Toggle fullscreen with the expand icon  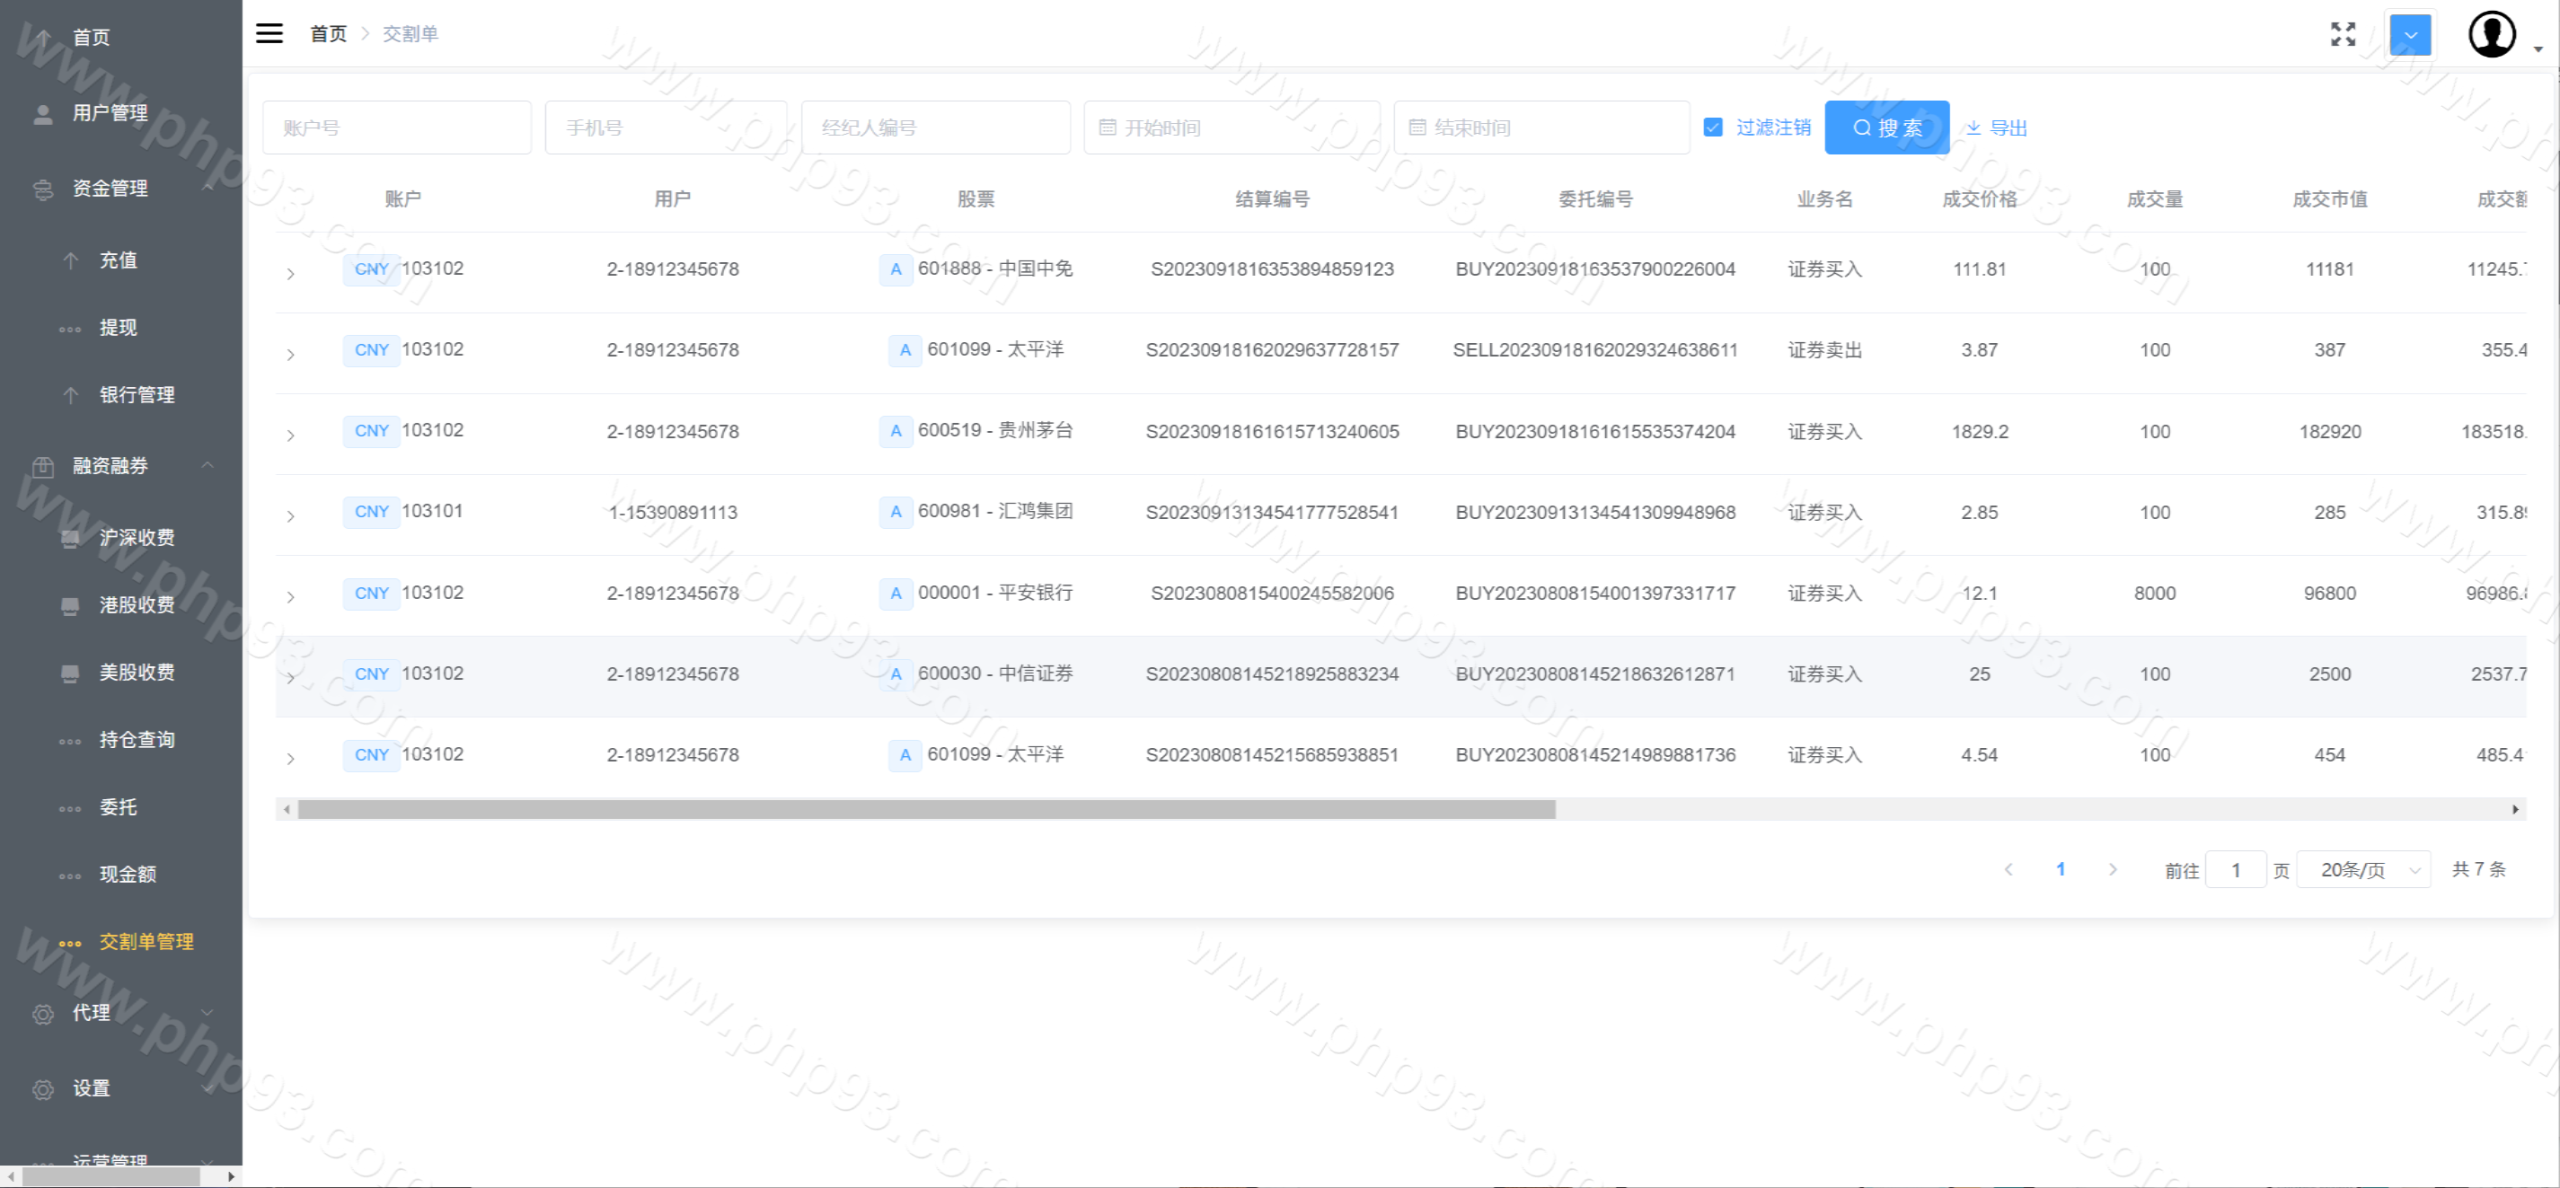click(x=2342, y=34)
